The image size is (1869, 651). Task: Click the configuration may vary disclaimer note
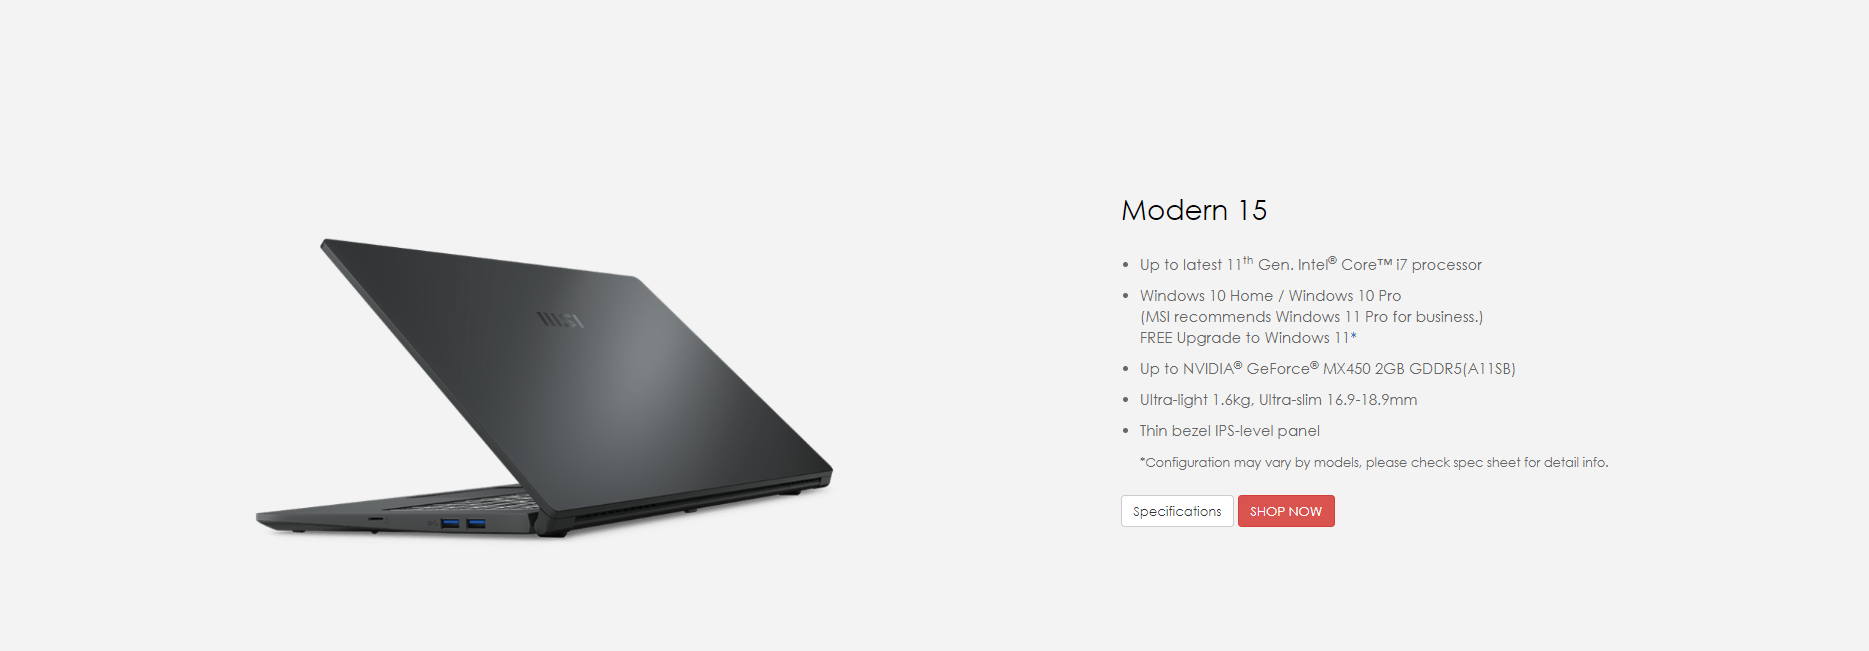(1374, 462)
